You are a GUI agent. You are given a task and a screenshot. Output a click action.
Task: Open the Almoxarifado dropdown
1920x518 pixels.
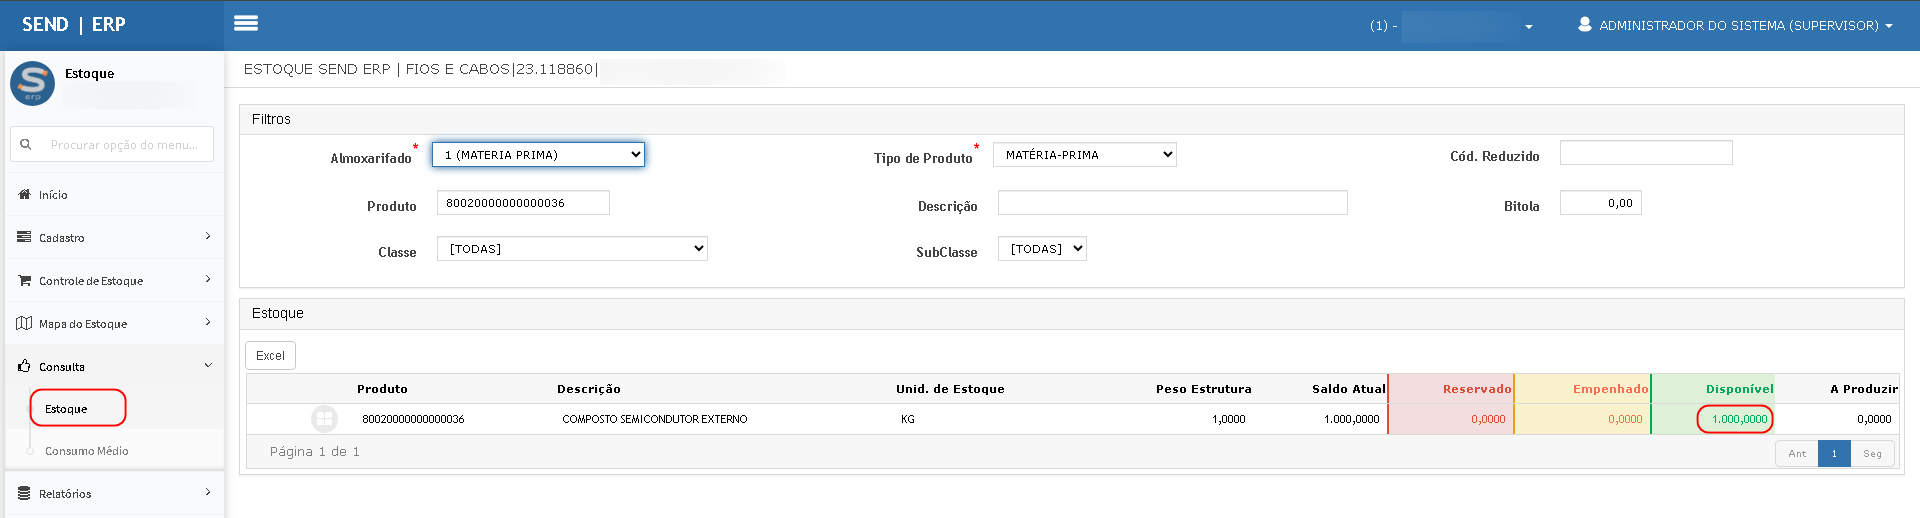click(538, 155)
